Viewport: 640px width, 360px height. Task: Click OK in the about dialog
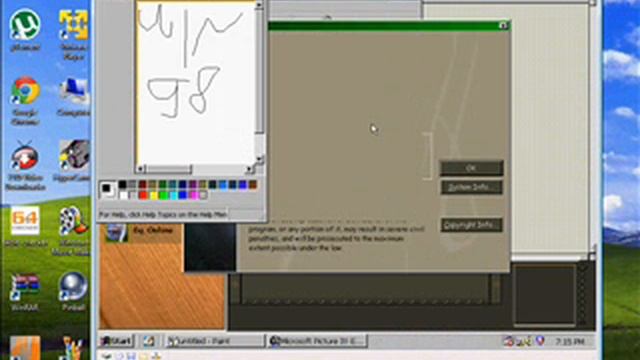471,168
